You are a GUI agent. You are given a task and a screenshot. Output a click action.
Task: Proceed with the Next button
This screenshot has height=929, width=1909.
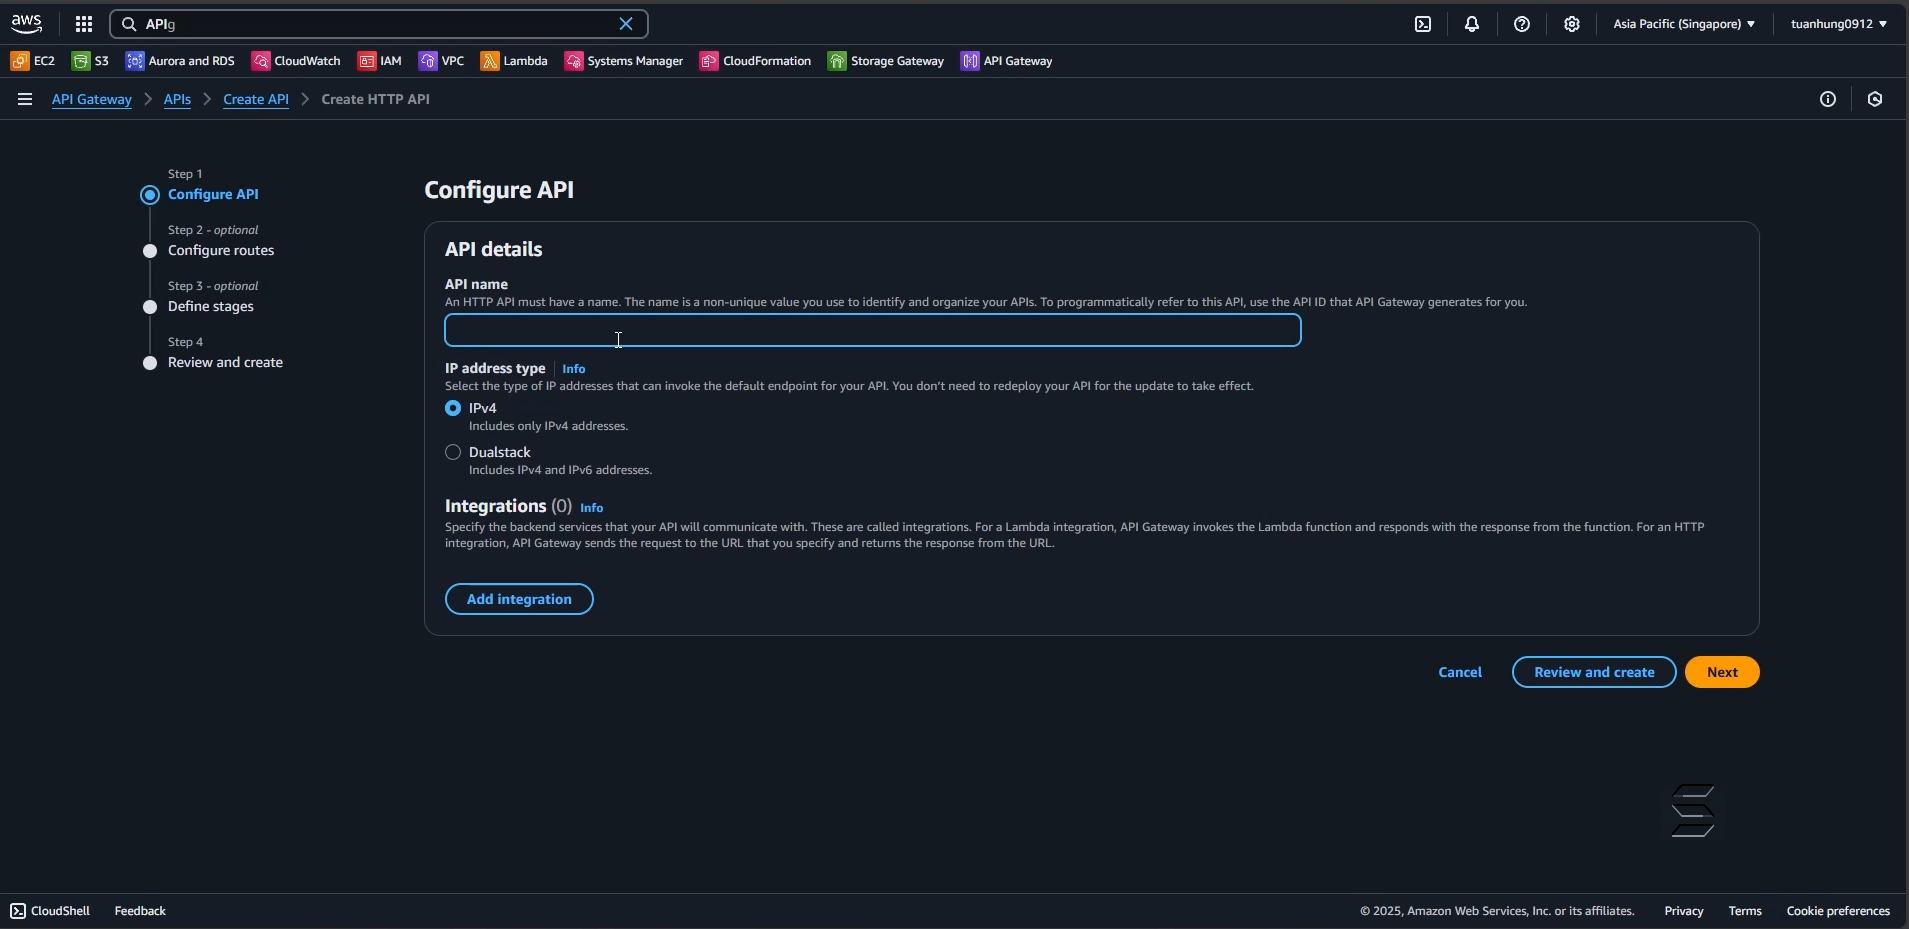click(x=1722, y=672)
